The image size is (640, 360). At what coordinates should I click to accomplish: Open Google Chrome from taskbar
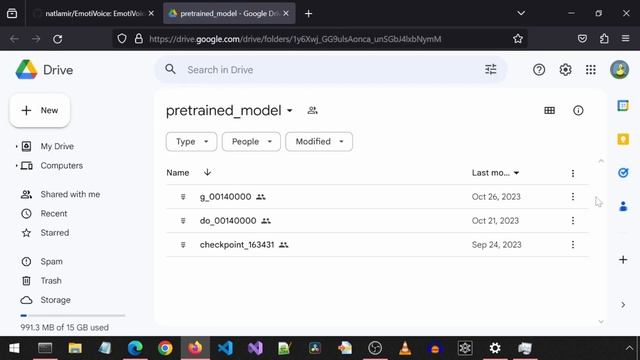(x=165, y=348)
